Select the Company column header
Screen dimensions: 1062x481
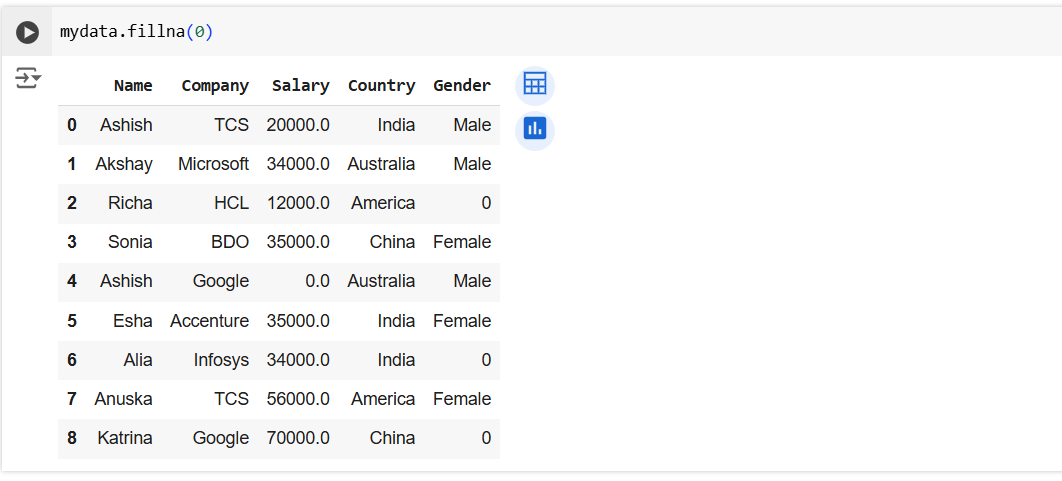pos(215,86)
